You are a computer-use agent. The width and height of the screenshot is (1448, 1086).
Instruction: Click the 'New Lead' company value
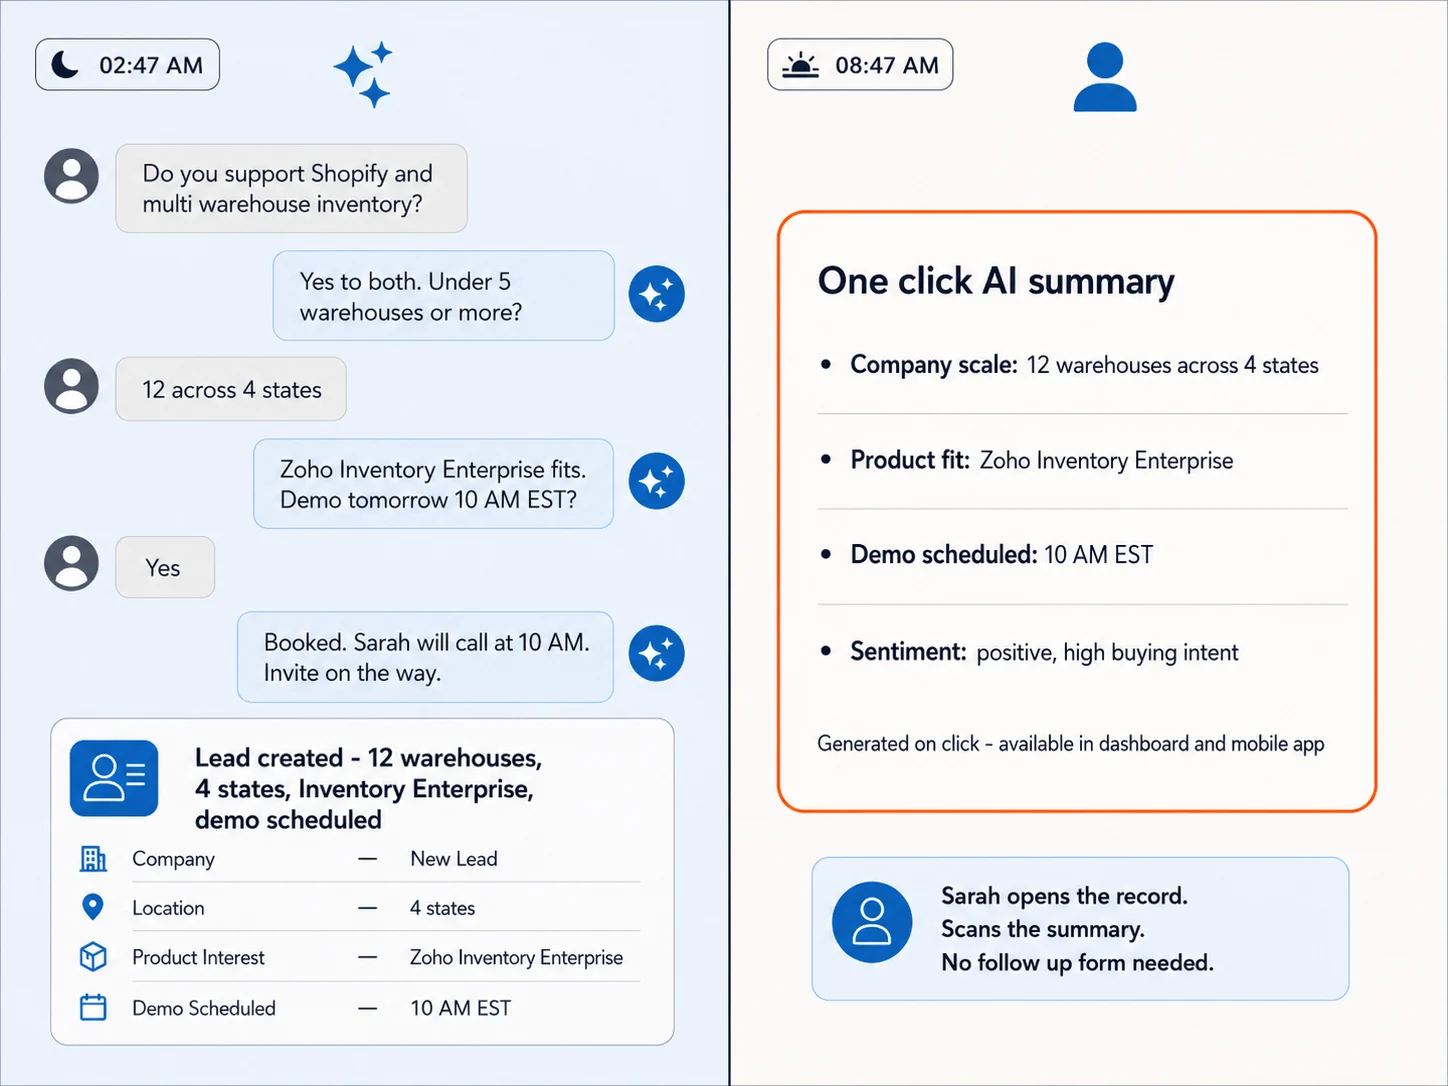click(x=454, y=859)
